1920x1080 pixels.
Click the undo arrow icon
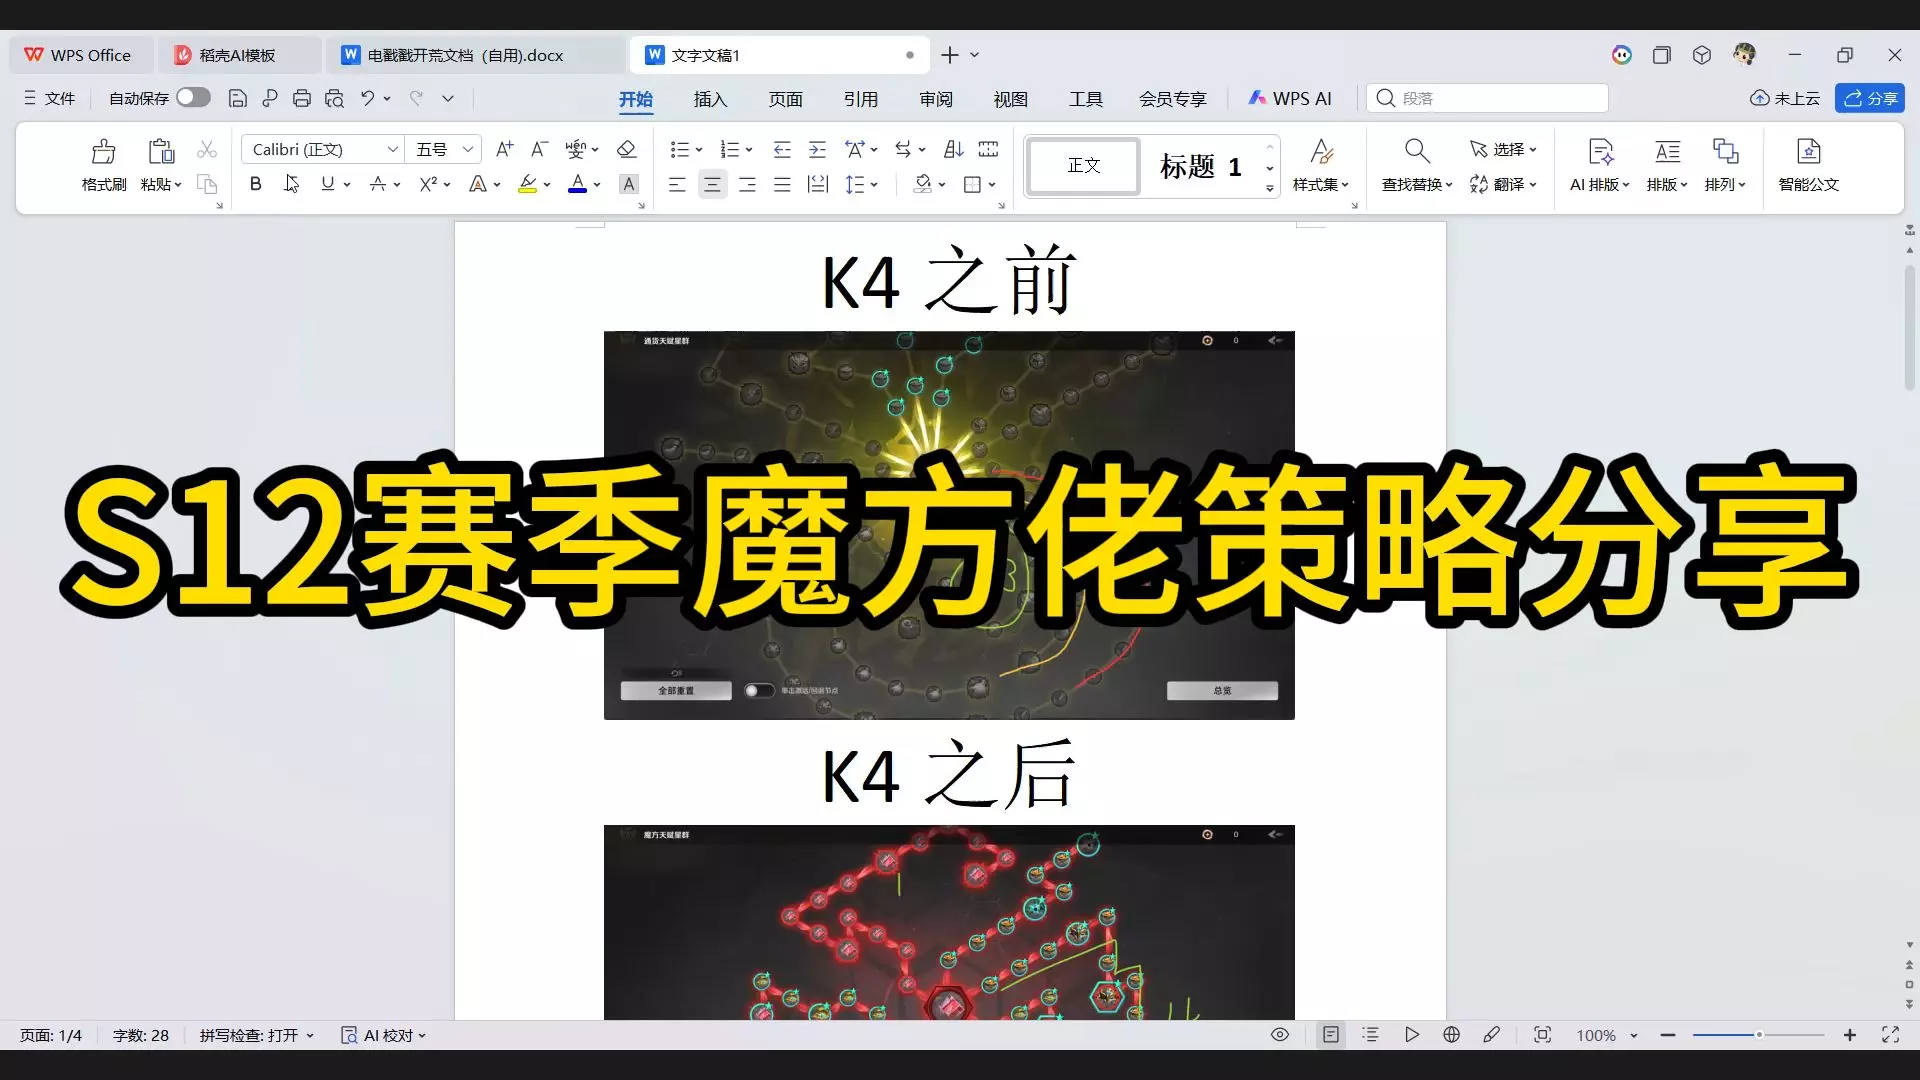pyautogui.click(x=367, y=98)
